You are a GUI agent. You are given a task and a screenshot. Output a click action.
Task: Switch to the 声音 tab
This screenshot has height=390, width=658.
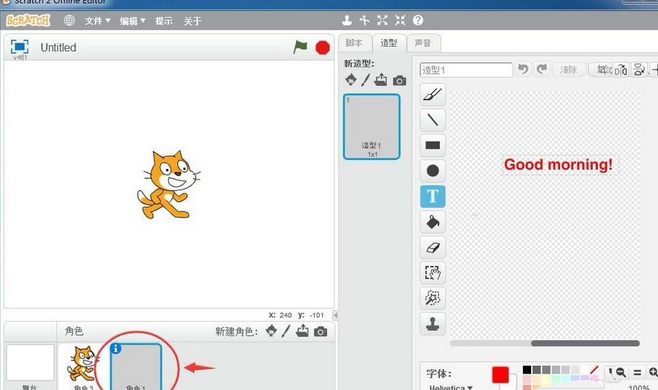point(423,43)
